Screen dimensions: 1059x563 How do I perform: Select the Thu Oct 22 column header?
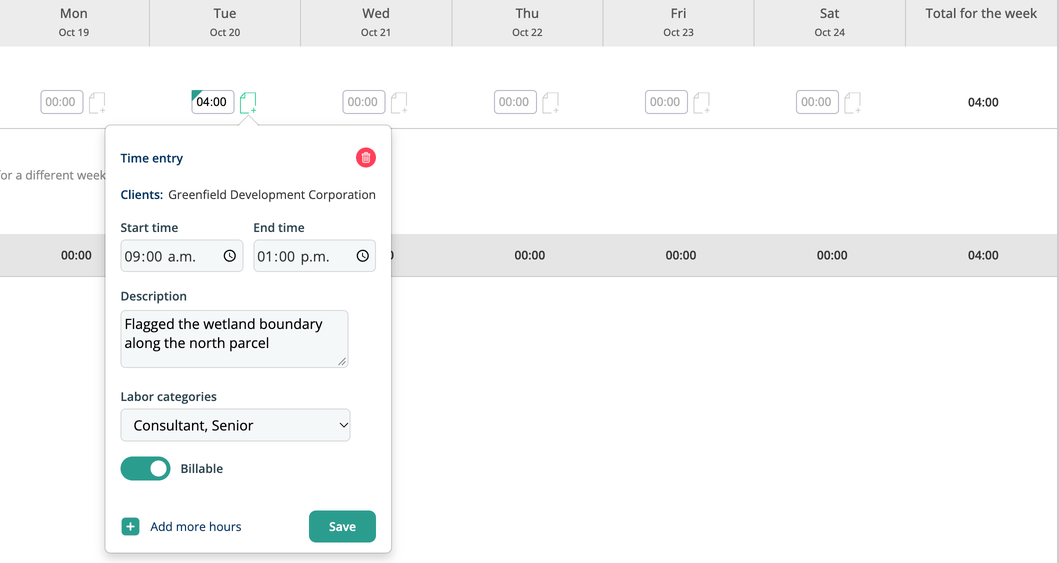pyautogui.click(x=527, y=22)
